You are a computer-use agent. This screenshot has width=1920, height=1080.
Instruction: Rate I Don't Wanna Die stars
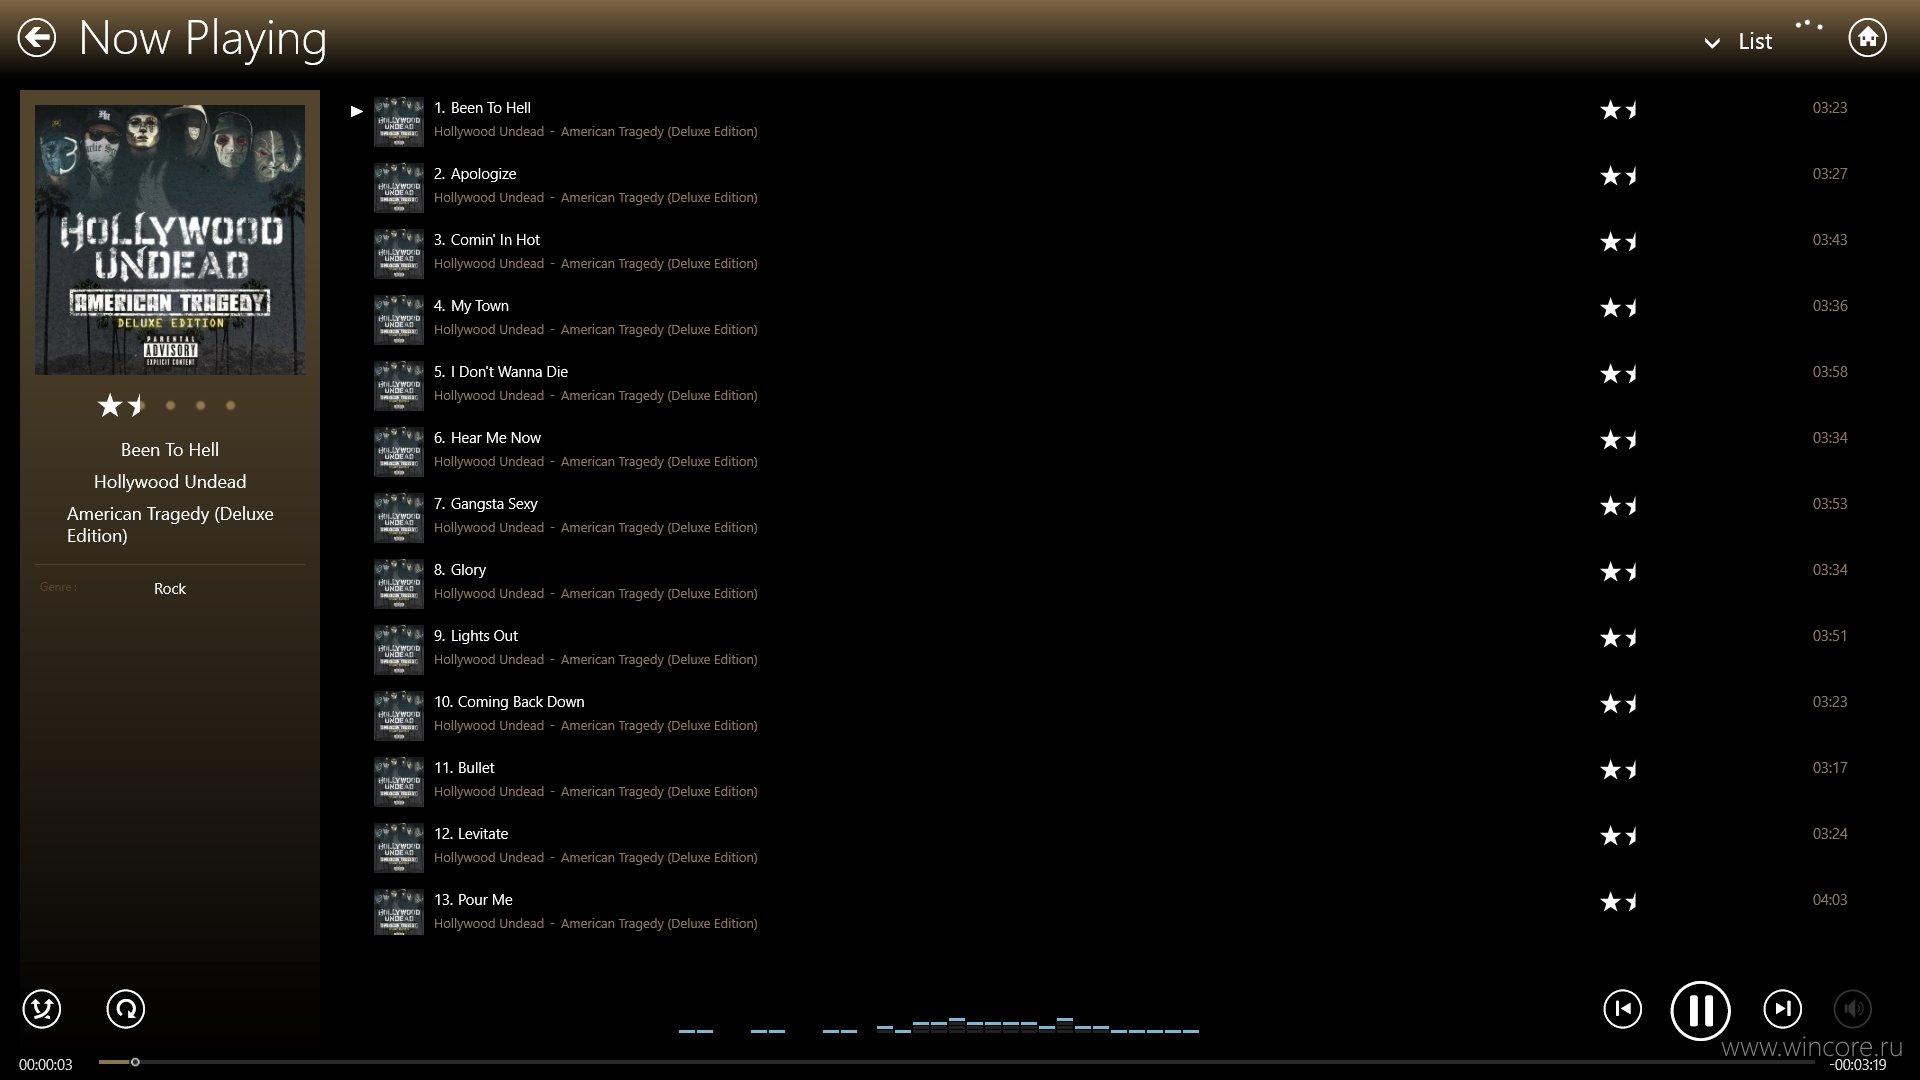point(1619,374)
